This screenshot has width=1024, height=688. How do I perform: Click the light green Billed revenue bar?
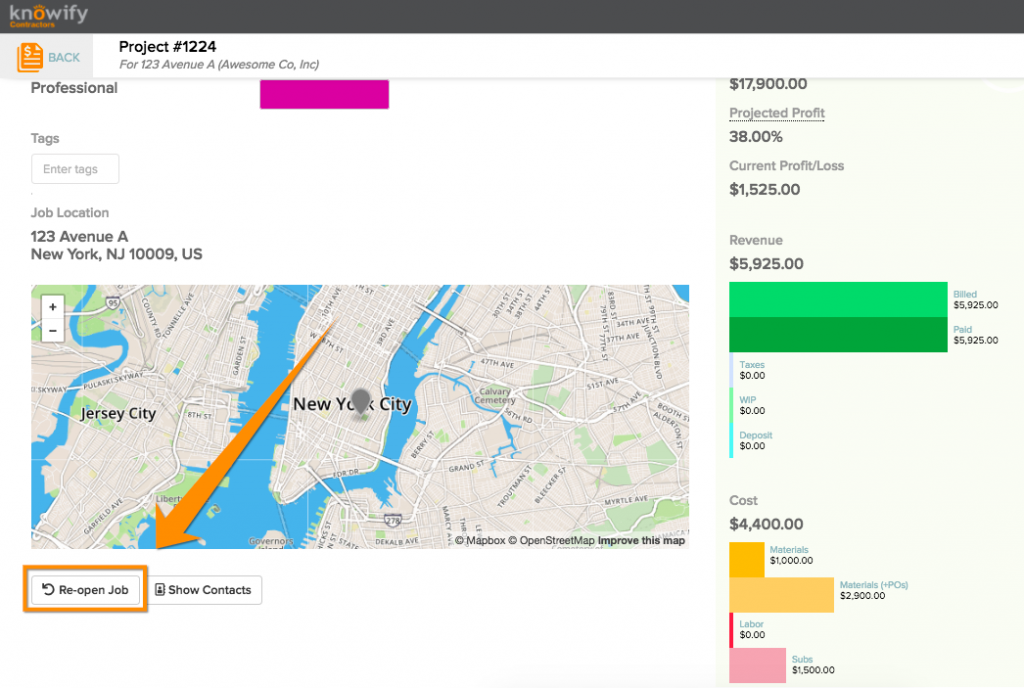coord(838,299)
